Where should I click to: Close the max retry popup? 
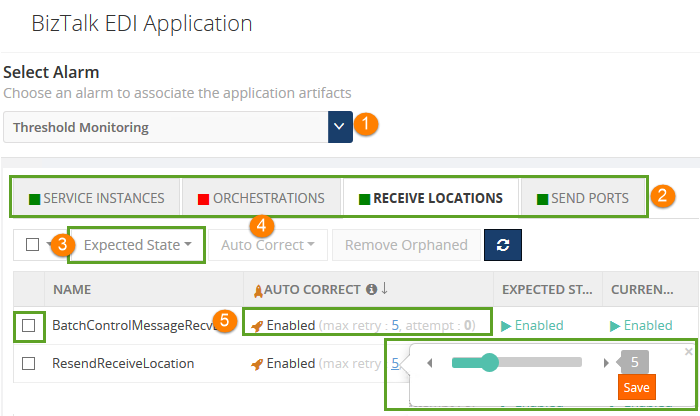688,352
